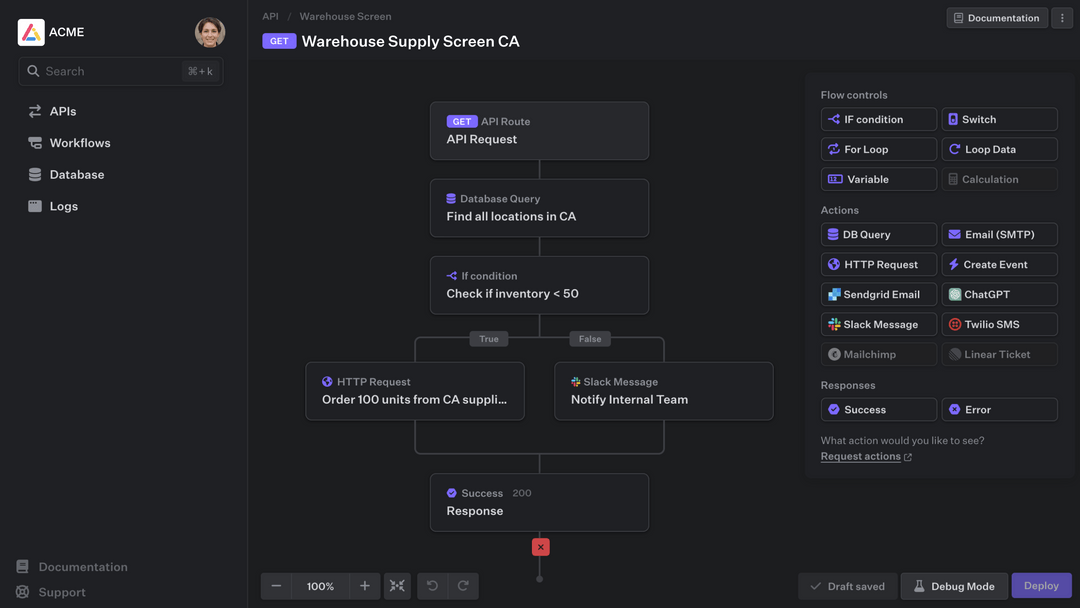The image size is (1080, 608).
Task: Click the Deploy button
Action: [x=1041, y=585]
